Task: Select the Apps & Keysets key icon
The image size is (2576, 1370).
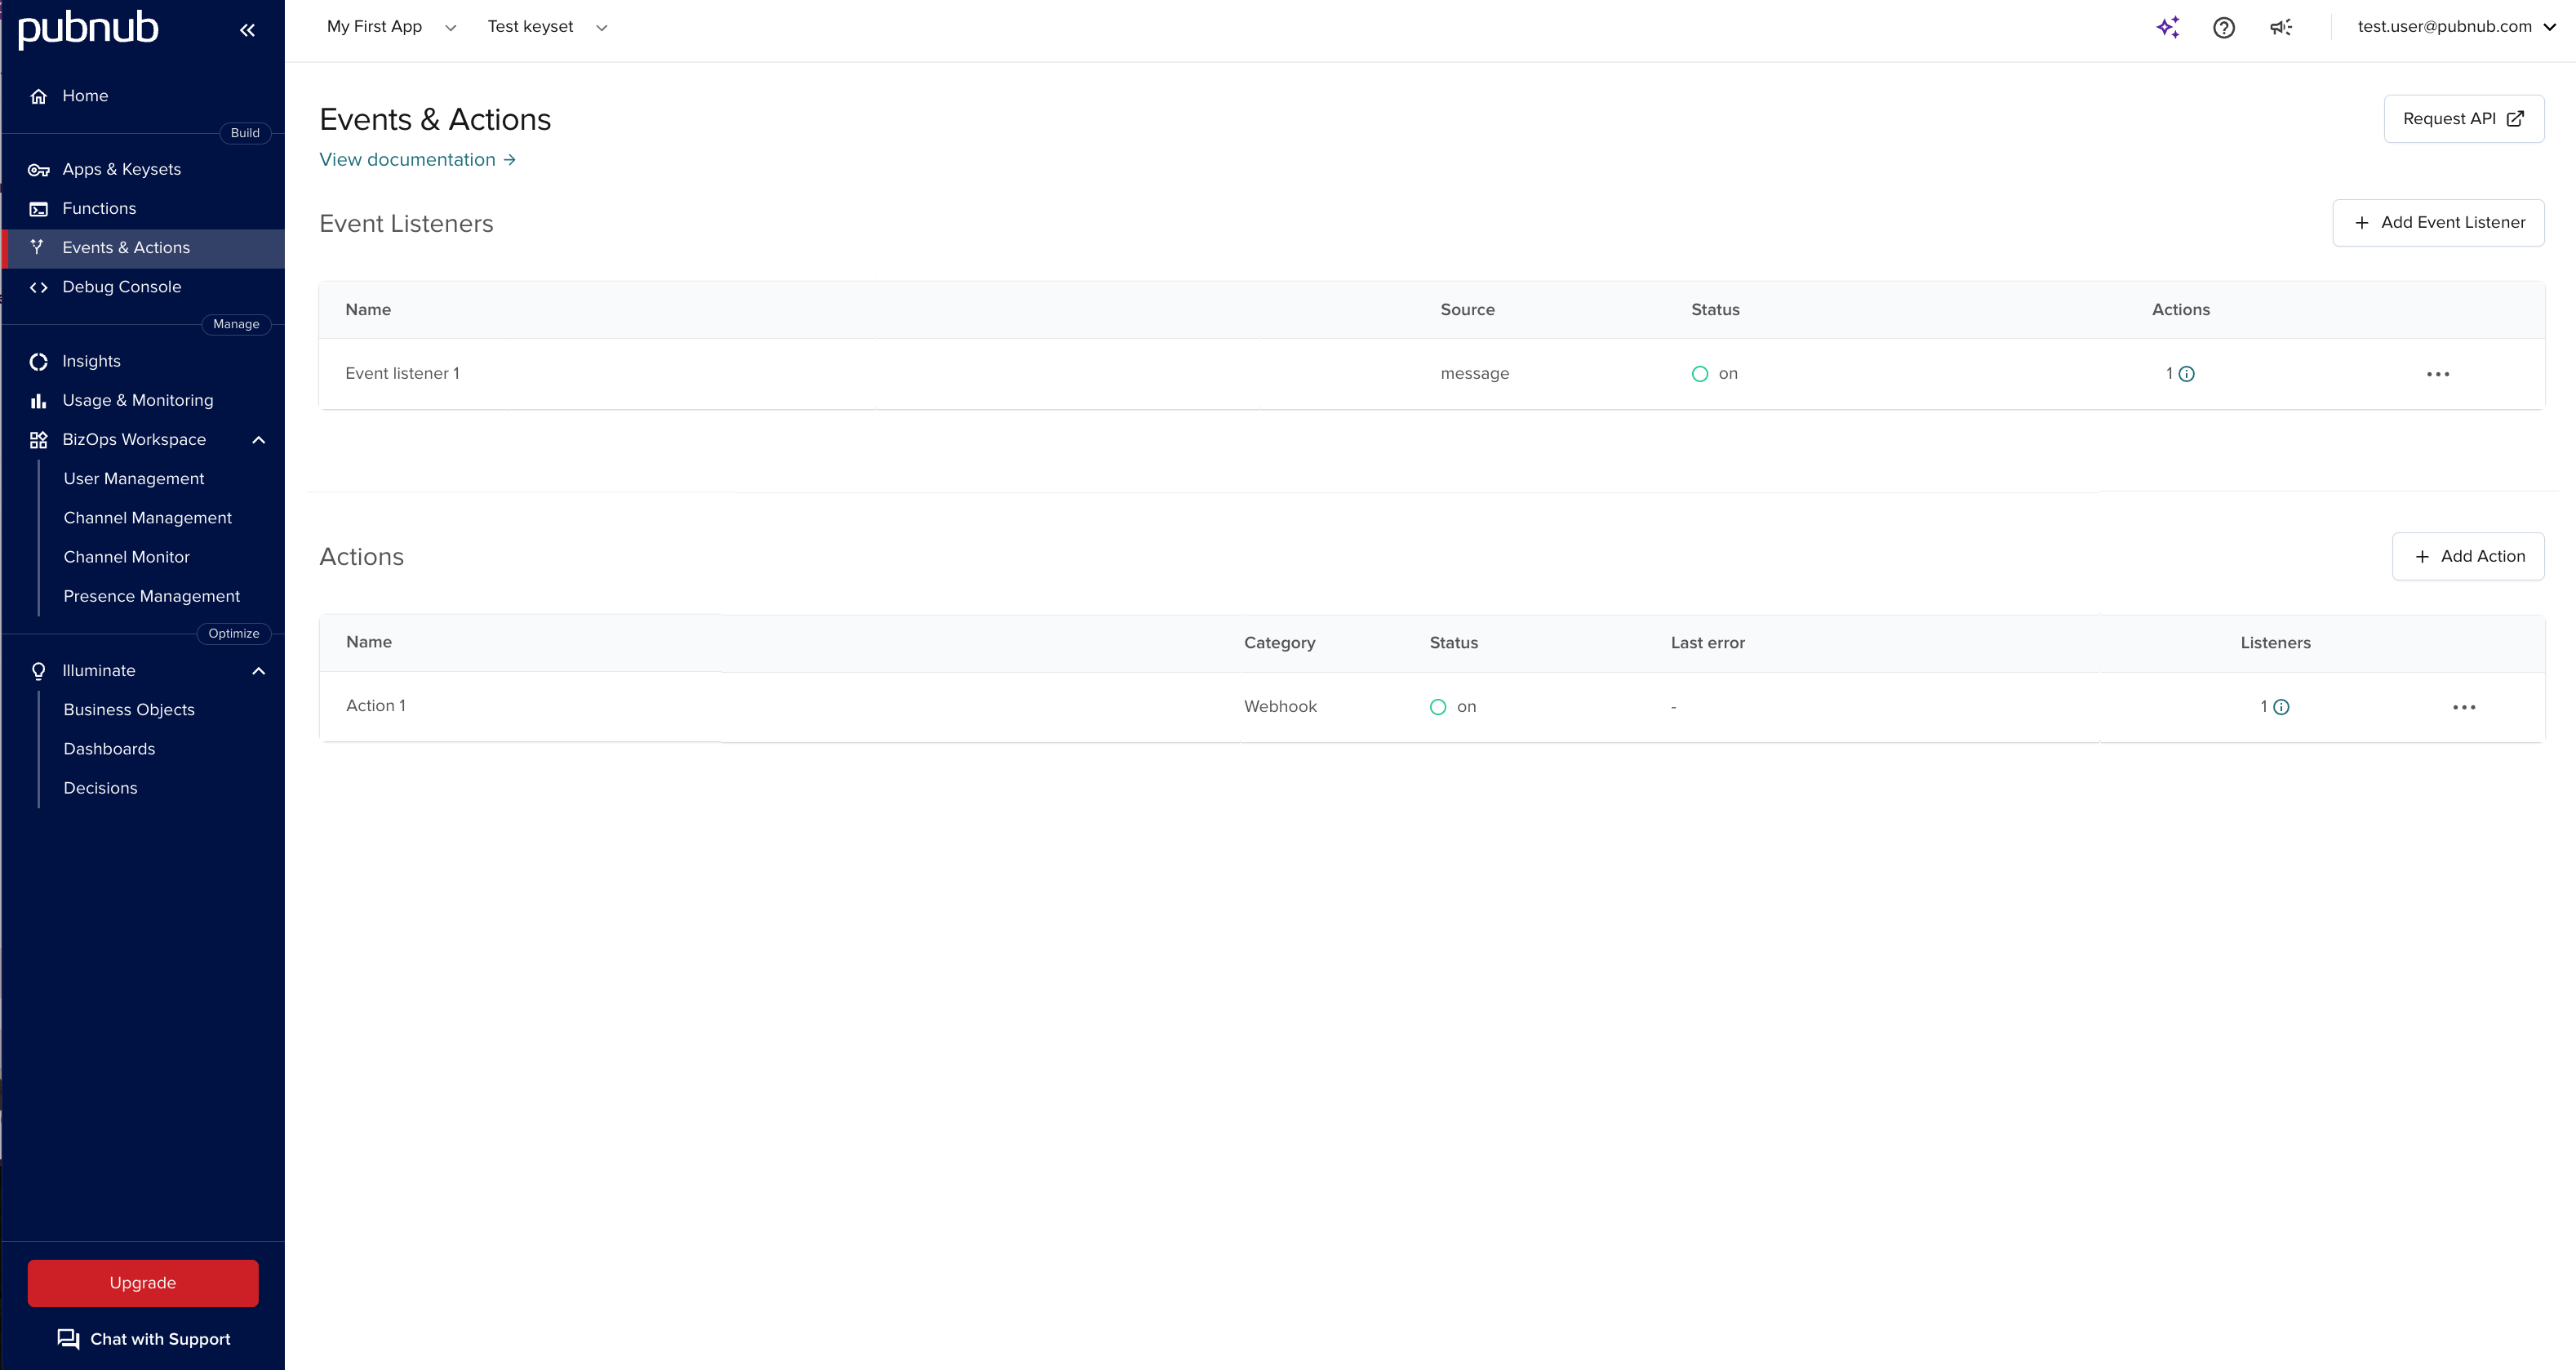Action: (38, 169)
